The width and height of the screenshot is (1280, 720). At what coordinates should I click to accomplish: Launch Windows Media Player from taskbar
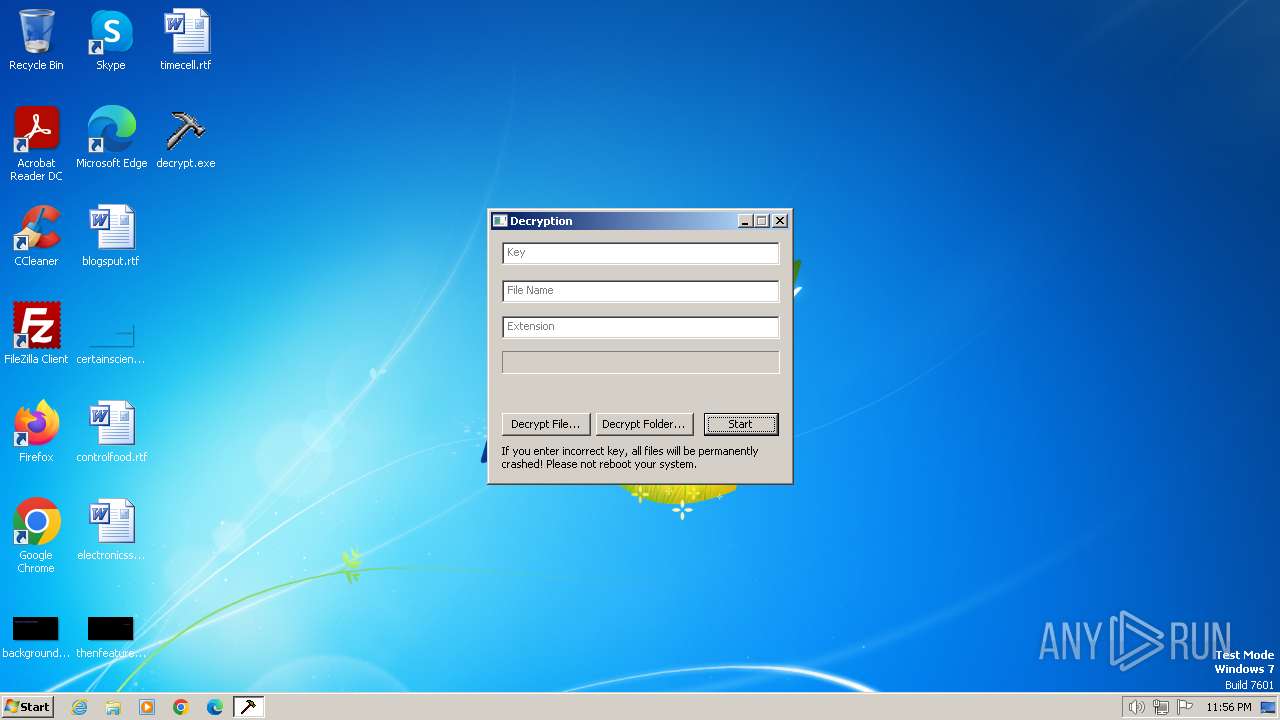click(x=147, y=707)
